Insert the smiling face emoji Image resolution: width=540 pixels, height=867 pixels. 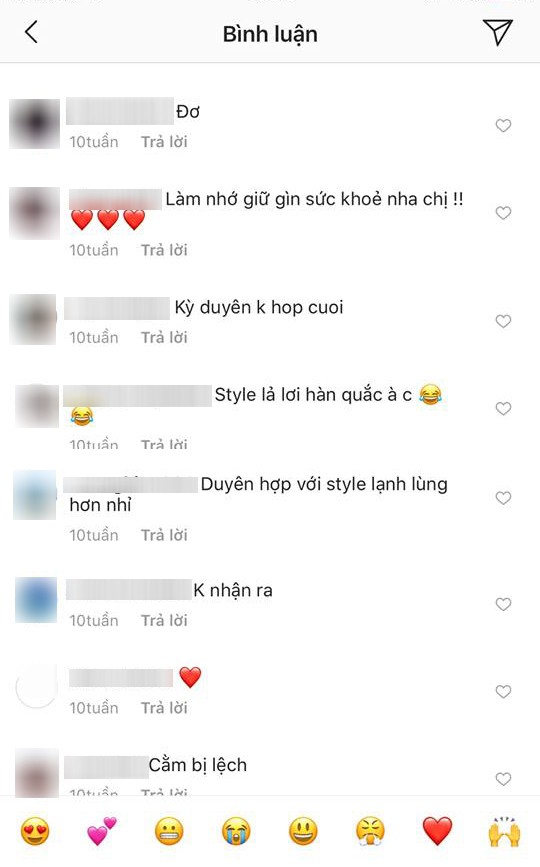coord(303,832)
